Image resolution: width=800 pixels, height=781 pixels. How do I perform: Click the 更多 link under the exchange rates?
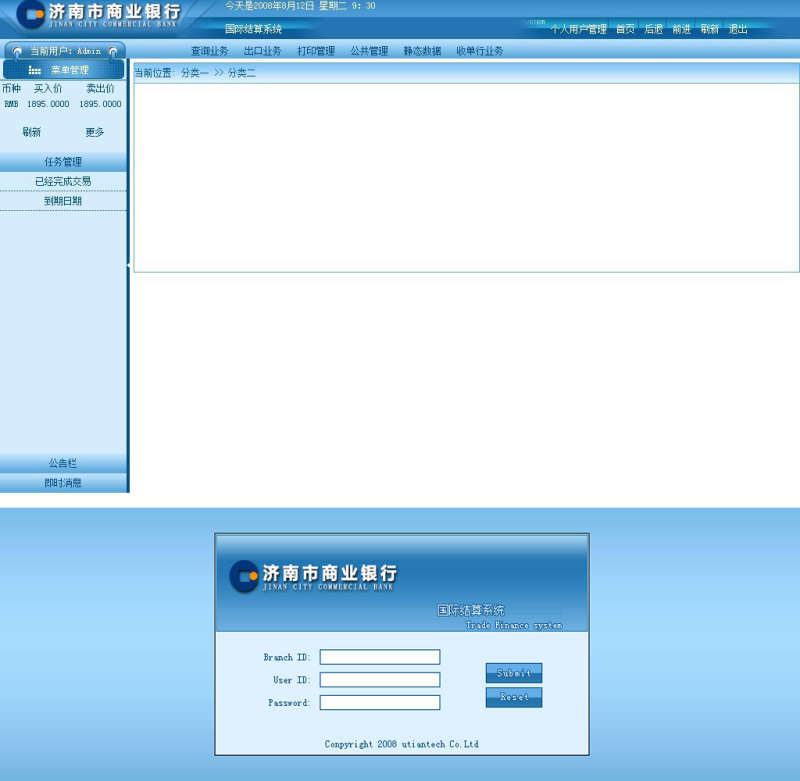point(95,131)
